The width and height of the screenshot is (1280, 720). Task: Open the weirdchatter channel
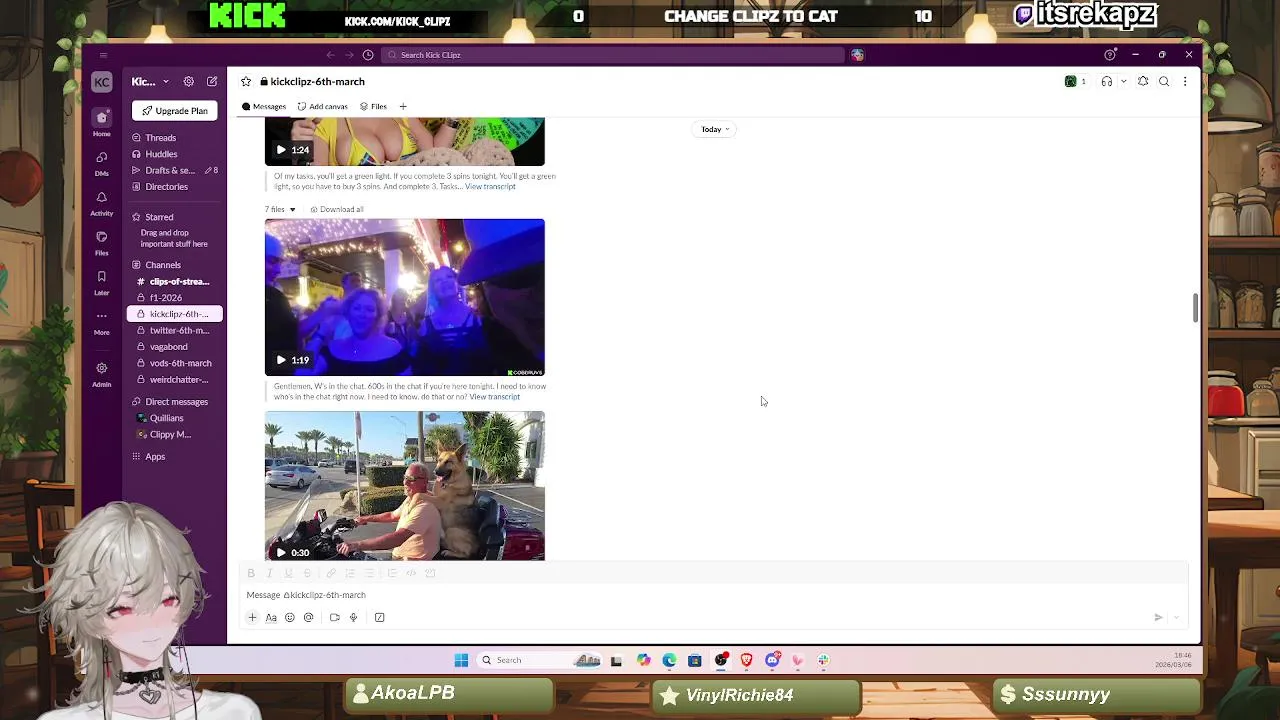tap(175, 380)
